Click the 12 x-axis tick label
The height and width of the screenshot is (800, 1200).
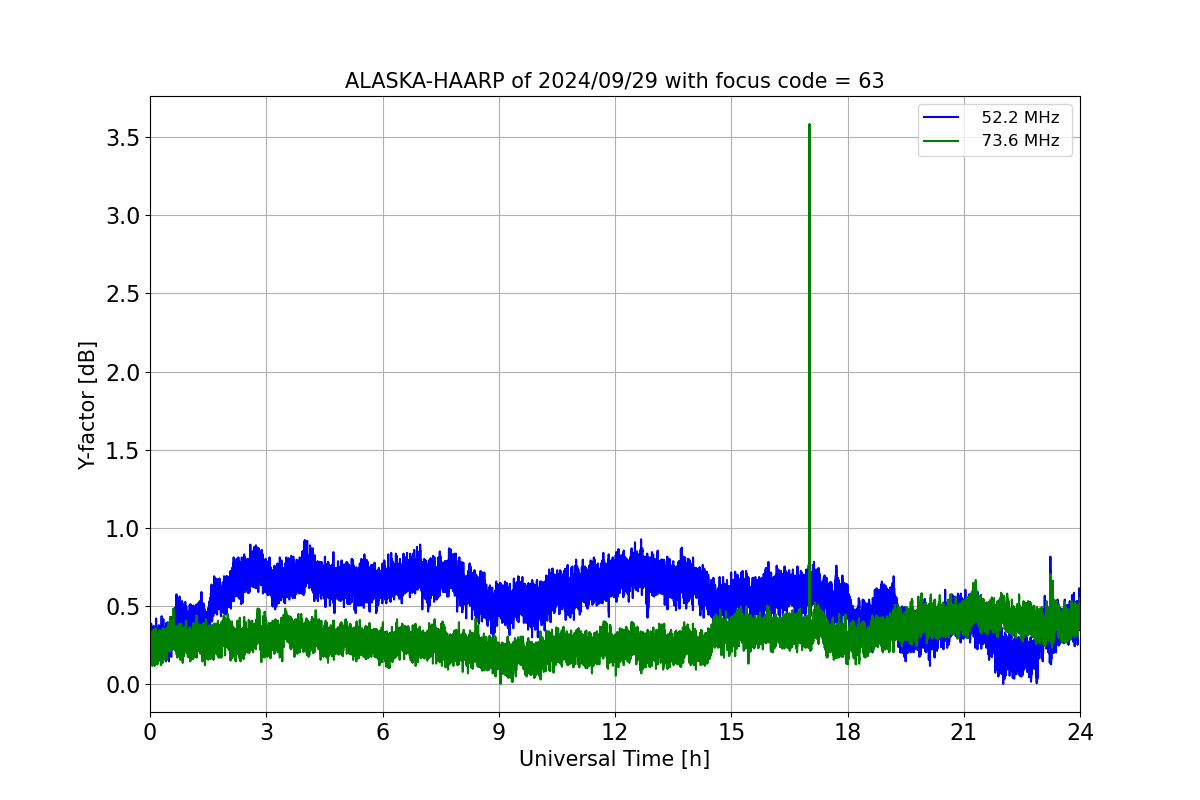pyautogui.click(x=615, y=732)
